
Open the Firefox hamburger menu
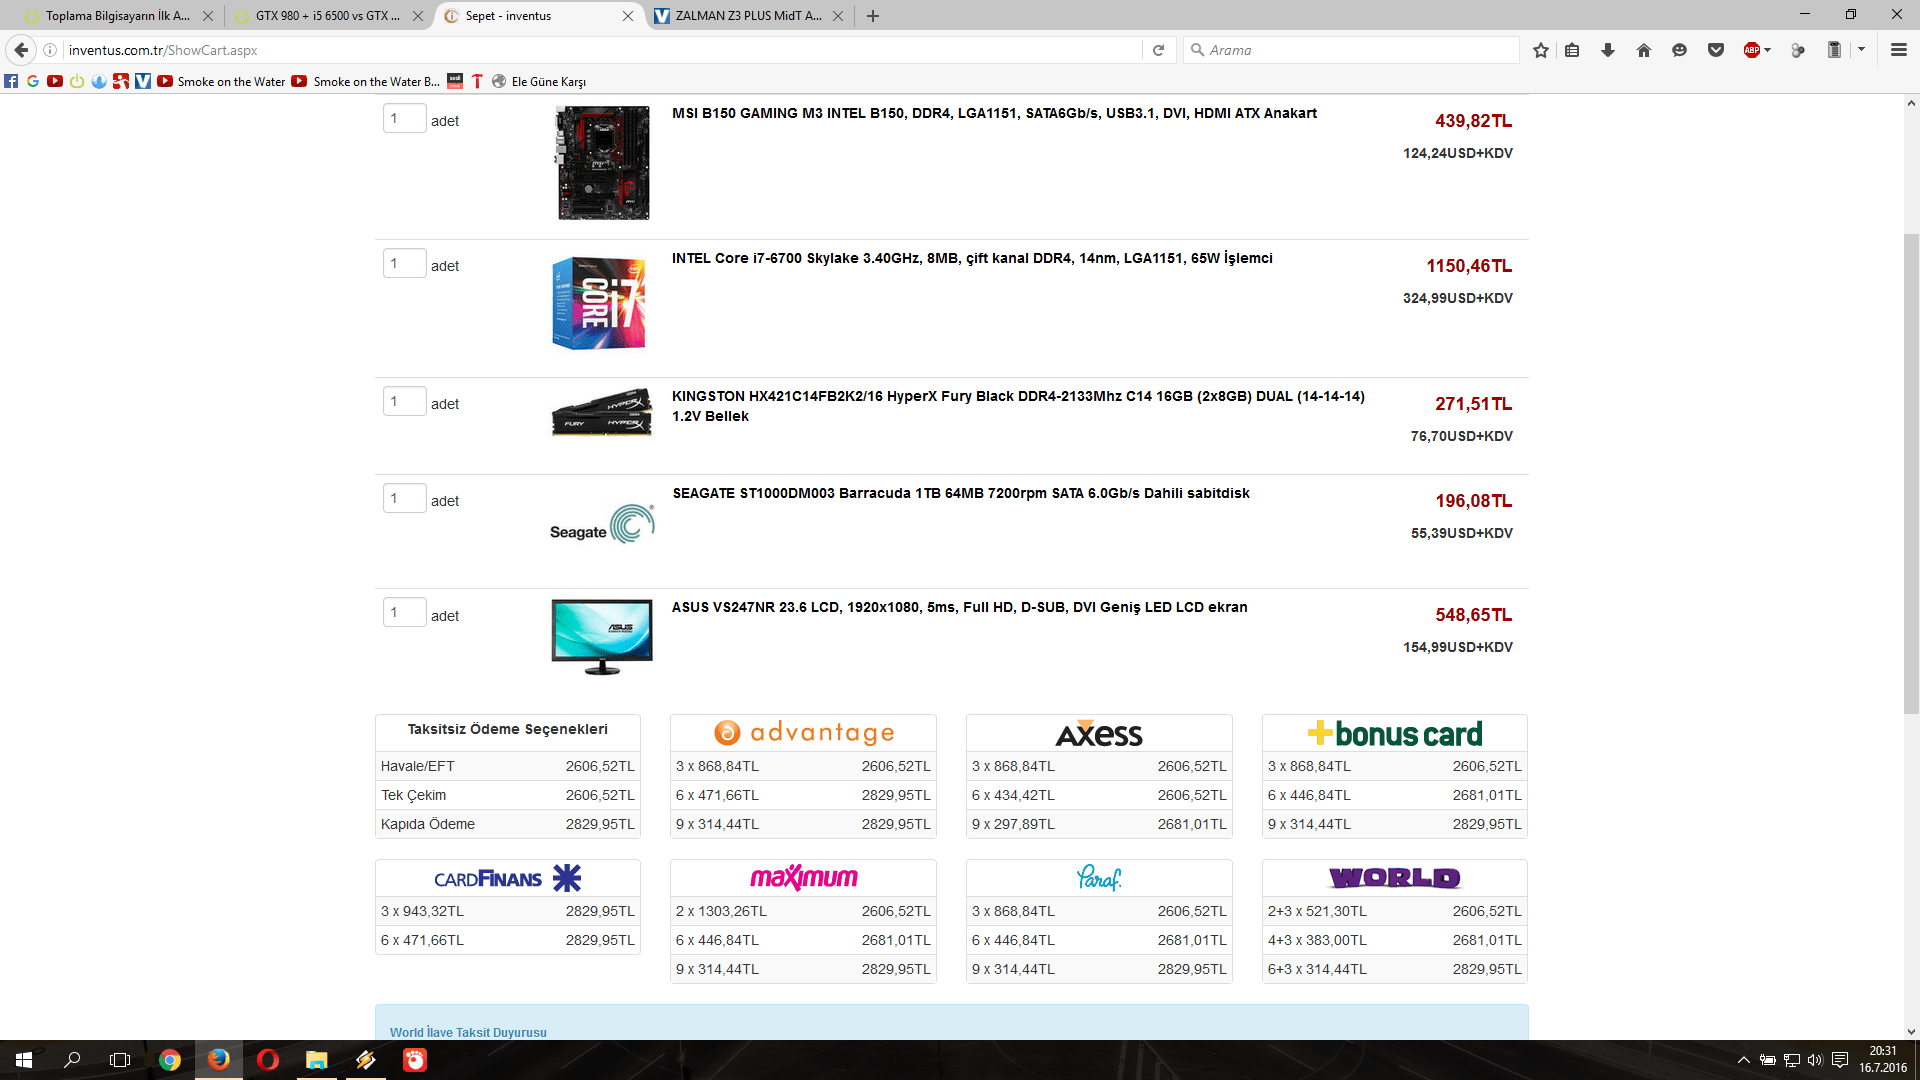pos(1898,50)
